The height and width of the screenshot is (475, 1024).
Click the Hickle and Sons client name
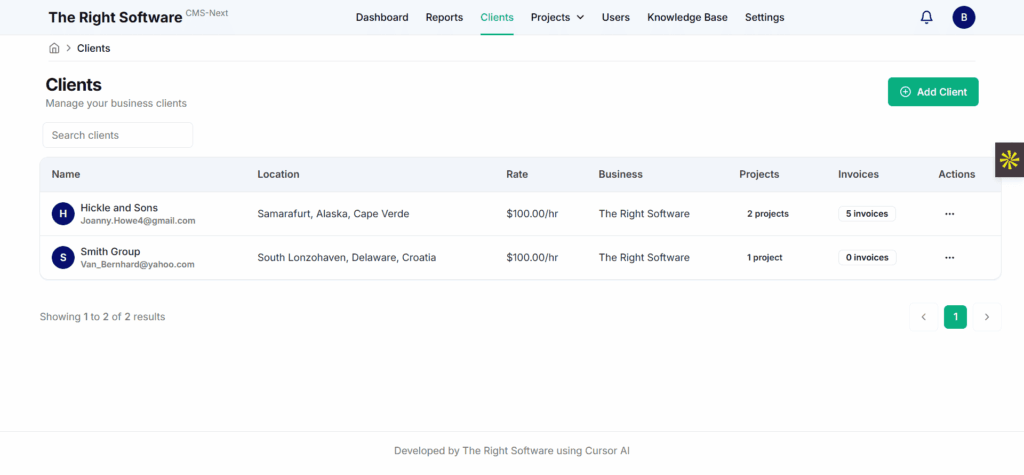pyautogui.click(x=119, y=208)
